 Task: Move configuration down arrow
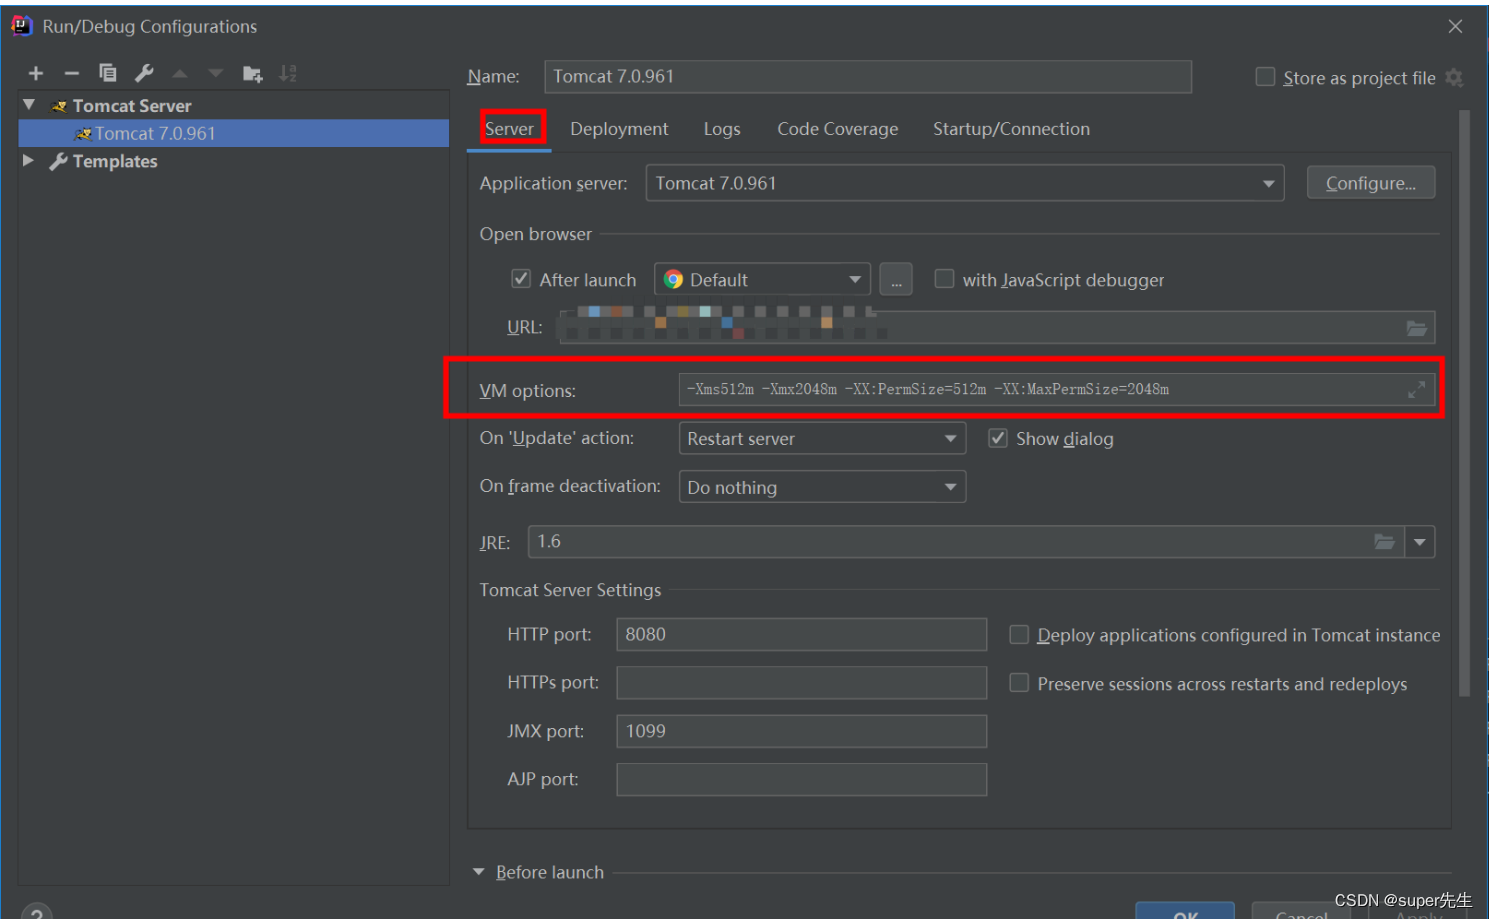216,73
